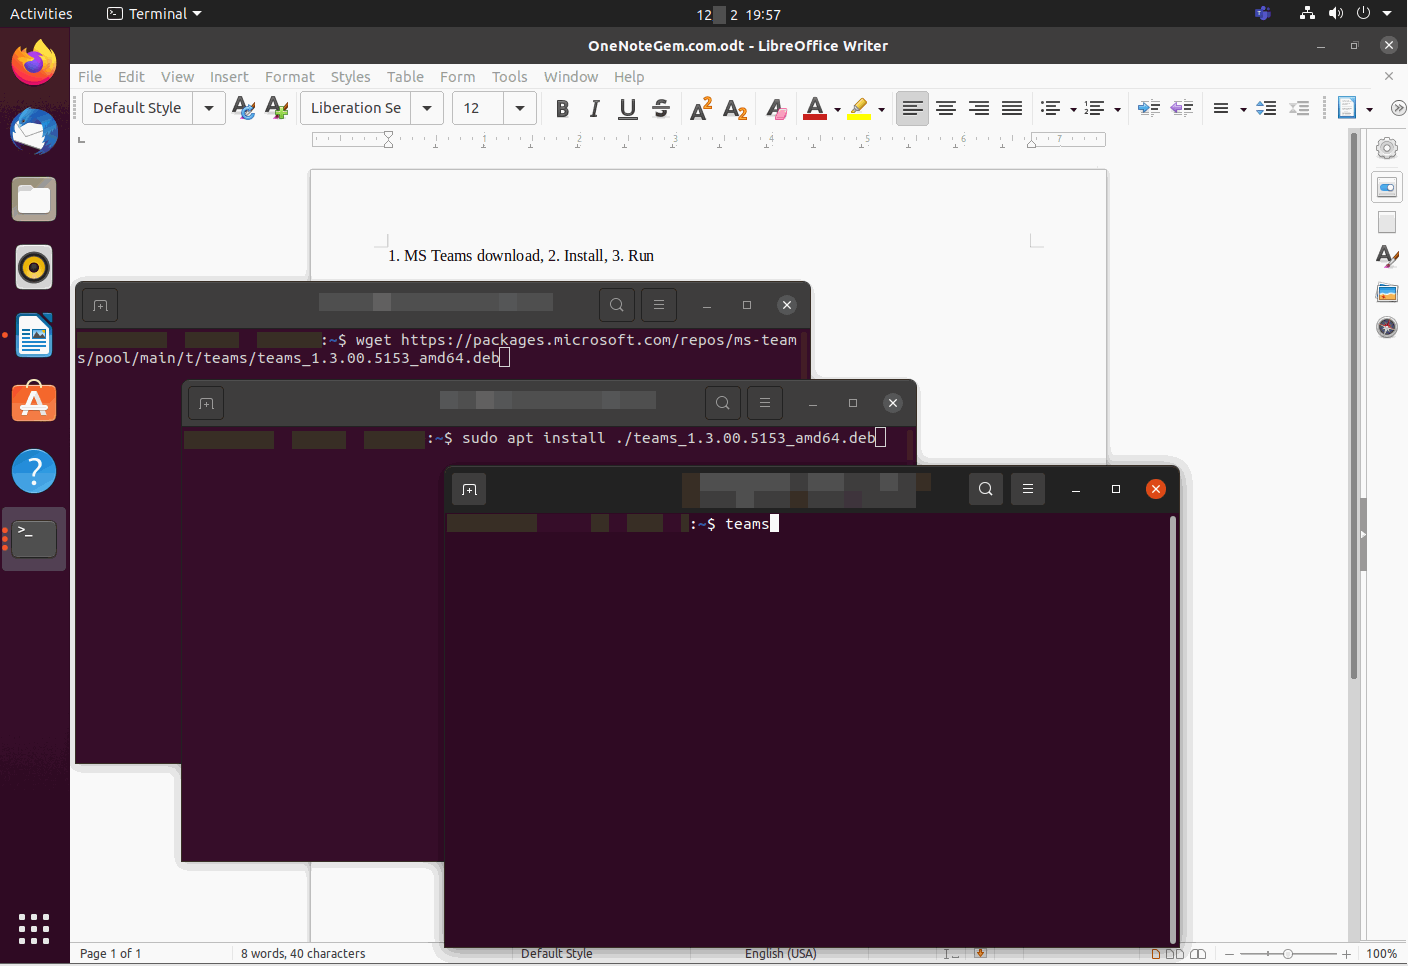Open the front terminal's hamburger menu
Image resolution: width=1408 pixels, height=966 pixels.
(1027, 489)
